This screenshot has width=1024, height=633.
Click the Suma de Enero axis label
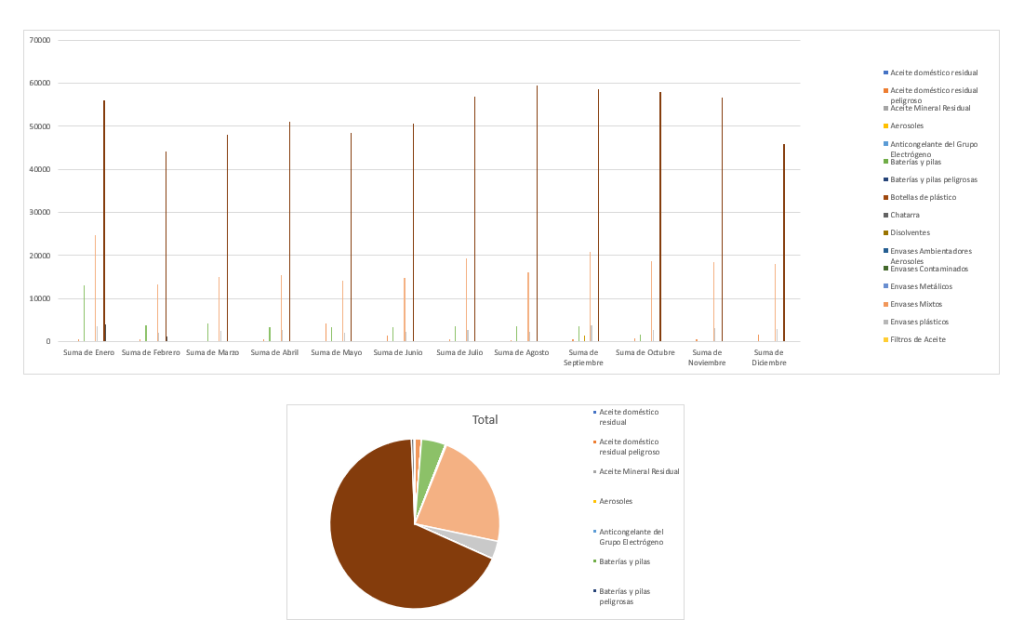[x=88, y=353]
